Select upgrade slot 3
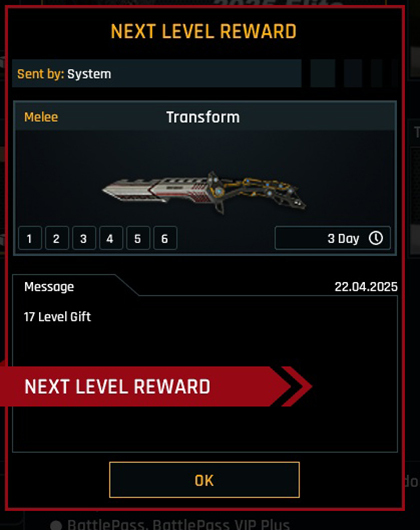The height and width of the screenshot is (530, 420). 84,238
